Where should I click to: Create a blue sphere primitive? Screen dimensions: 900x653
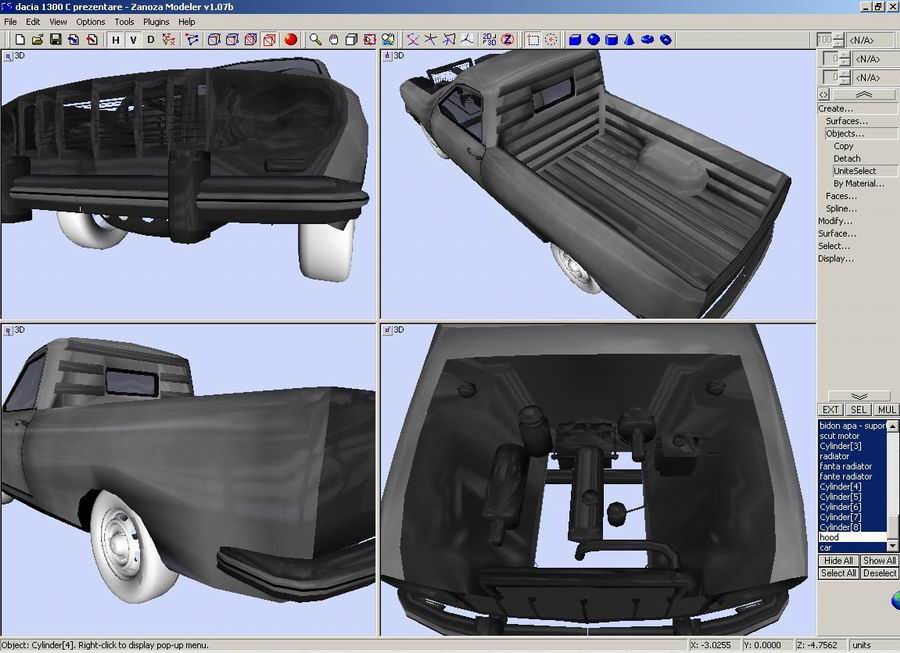pos(593,40)
